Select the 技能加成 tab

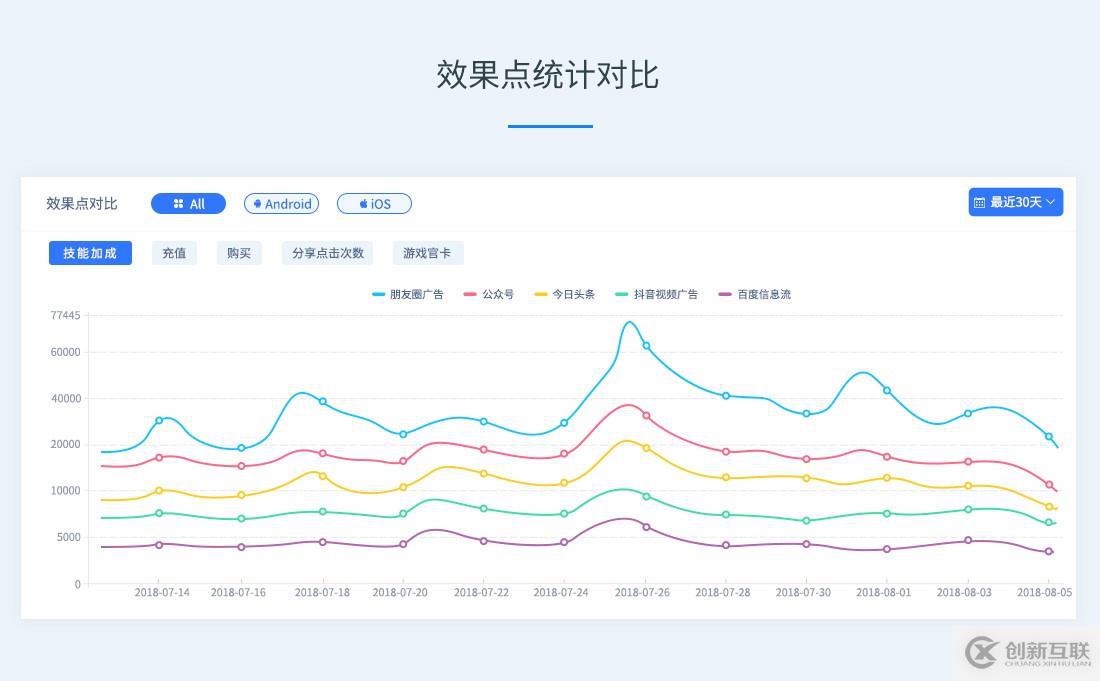90,253
